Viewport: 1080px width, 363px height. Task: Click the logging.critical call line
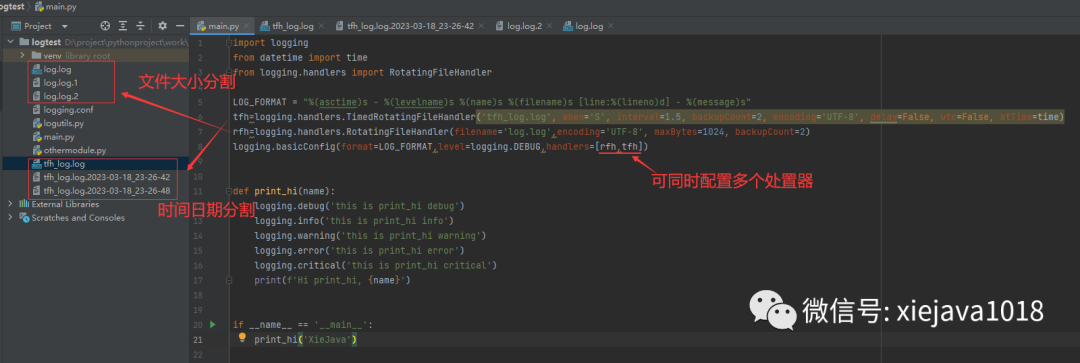pyautogui.click(x=375, y=265)
